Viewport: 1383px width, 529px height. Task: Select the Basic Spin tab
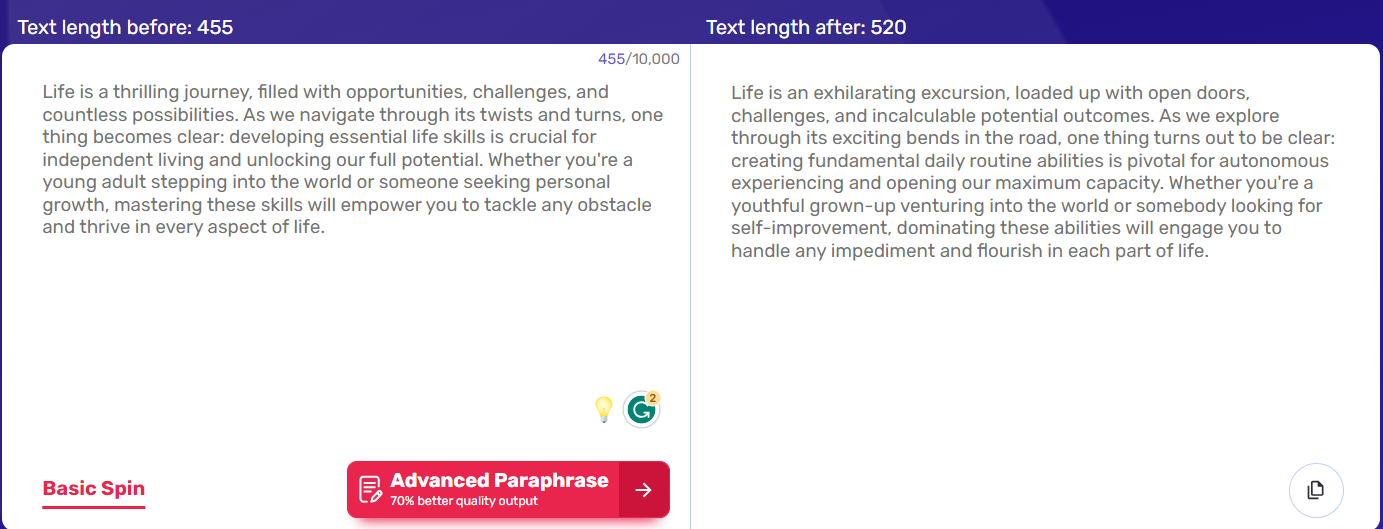(93, 489)
